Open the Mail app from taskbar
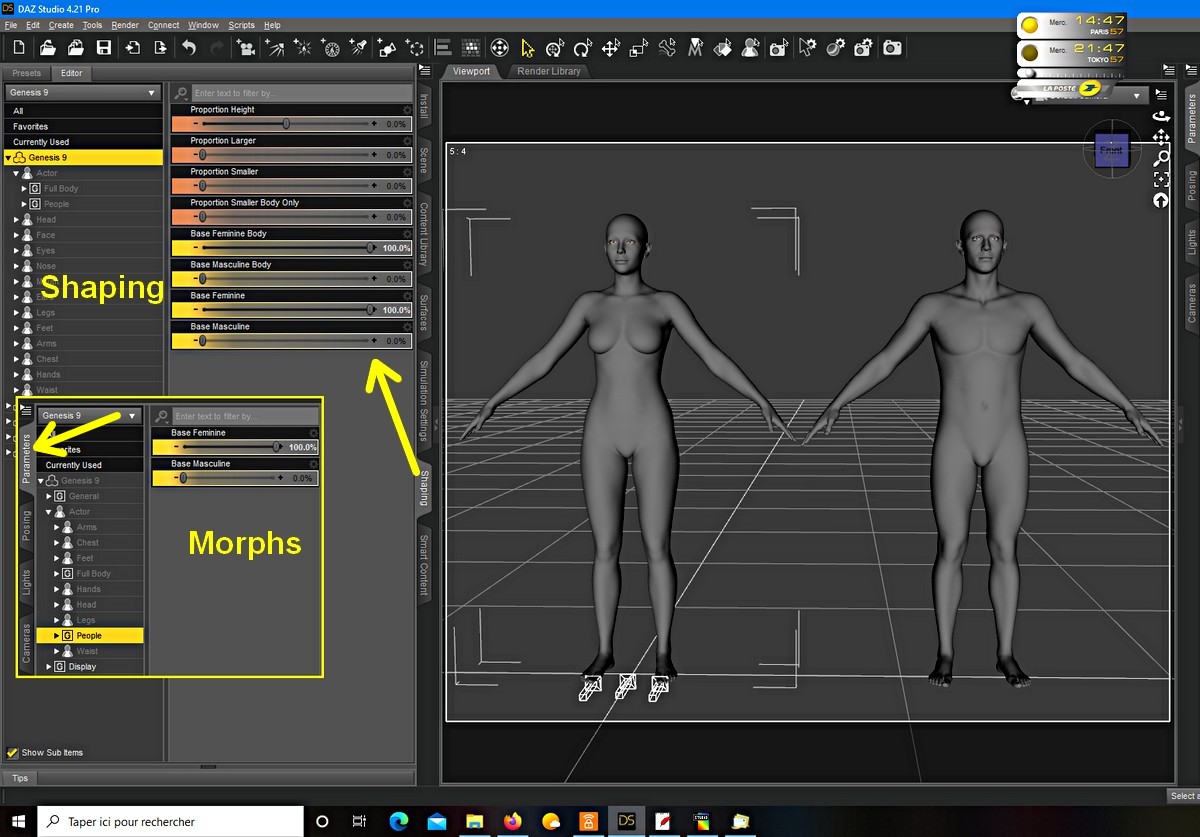Image resolution: width=1200 pixels, height=837 pixels. point(436,822)
